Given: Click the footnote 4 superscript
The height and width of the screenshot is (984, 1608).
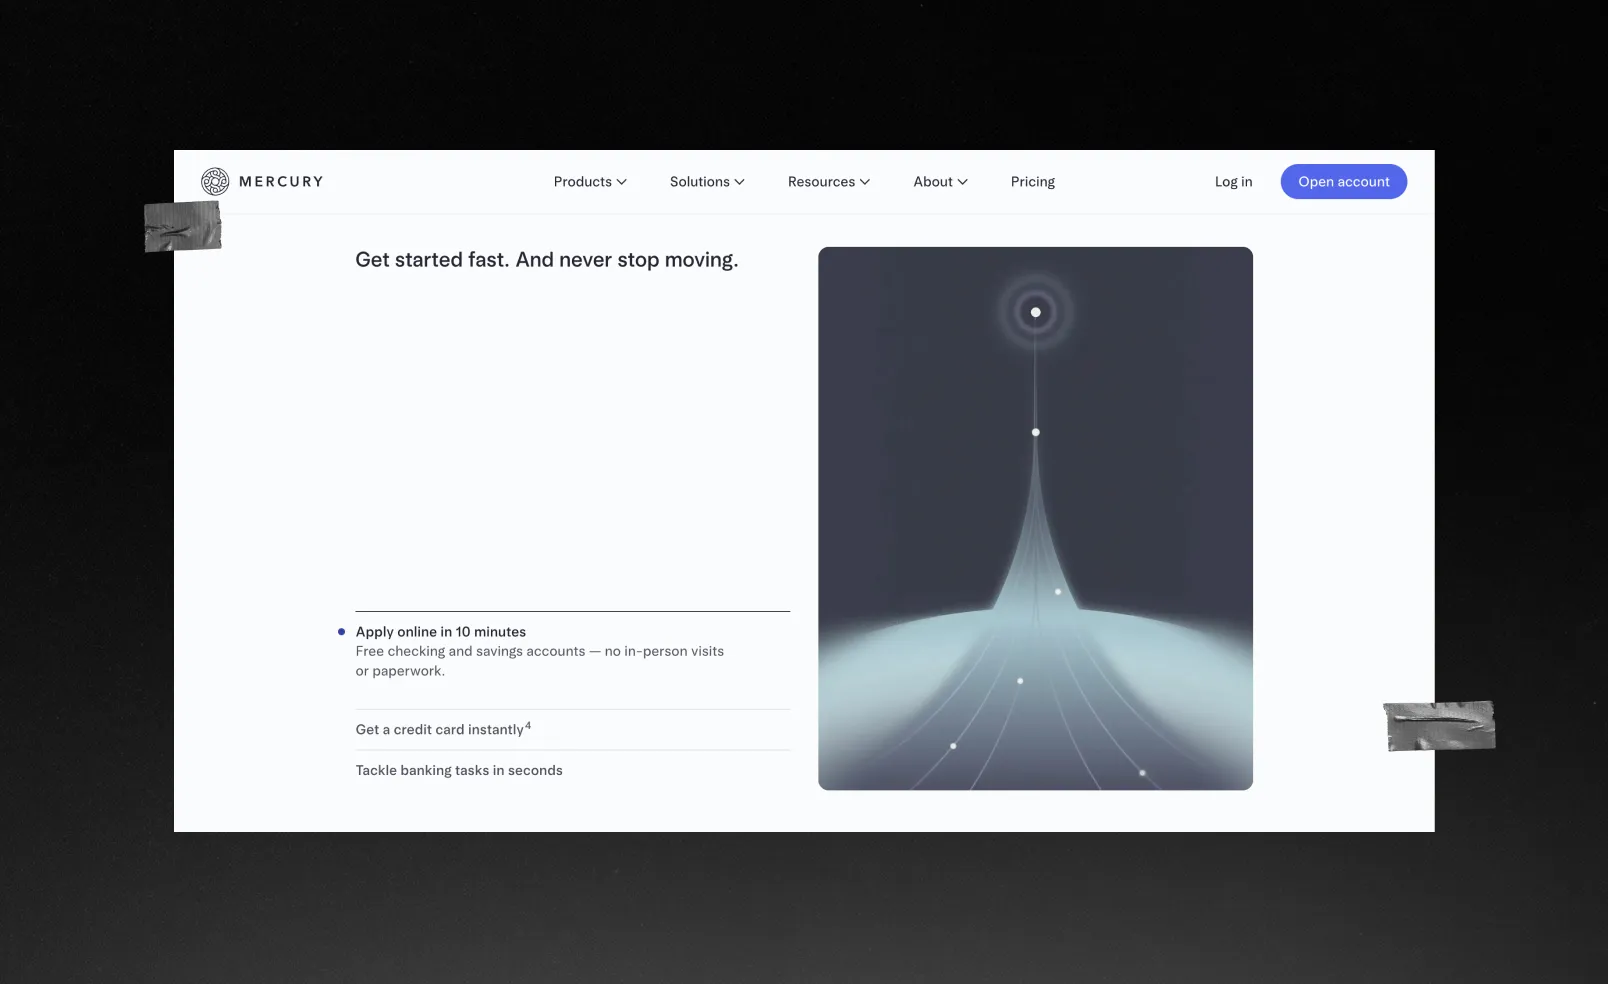Looking at the screenshot, I should (x=528, y=726).
